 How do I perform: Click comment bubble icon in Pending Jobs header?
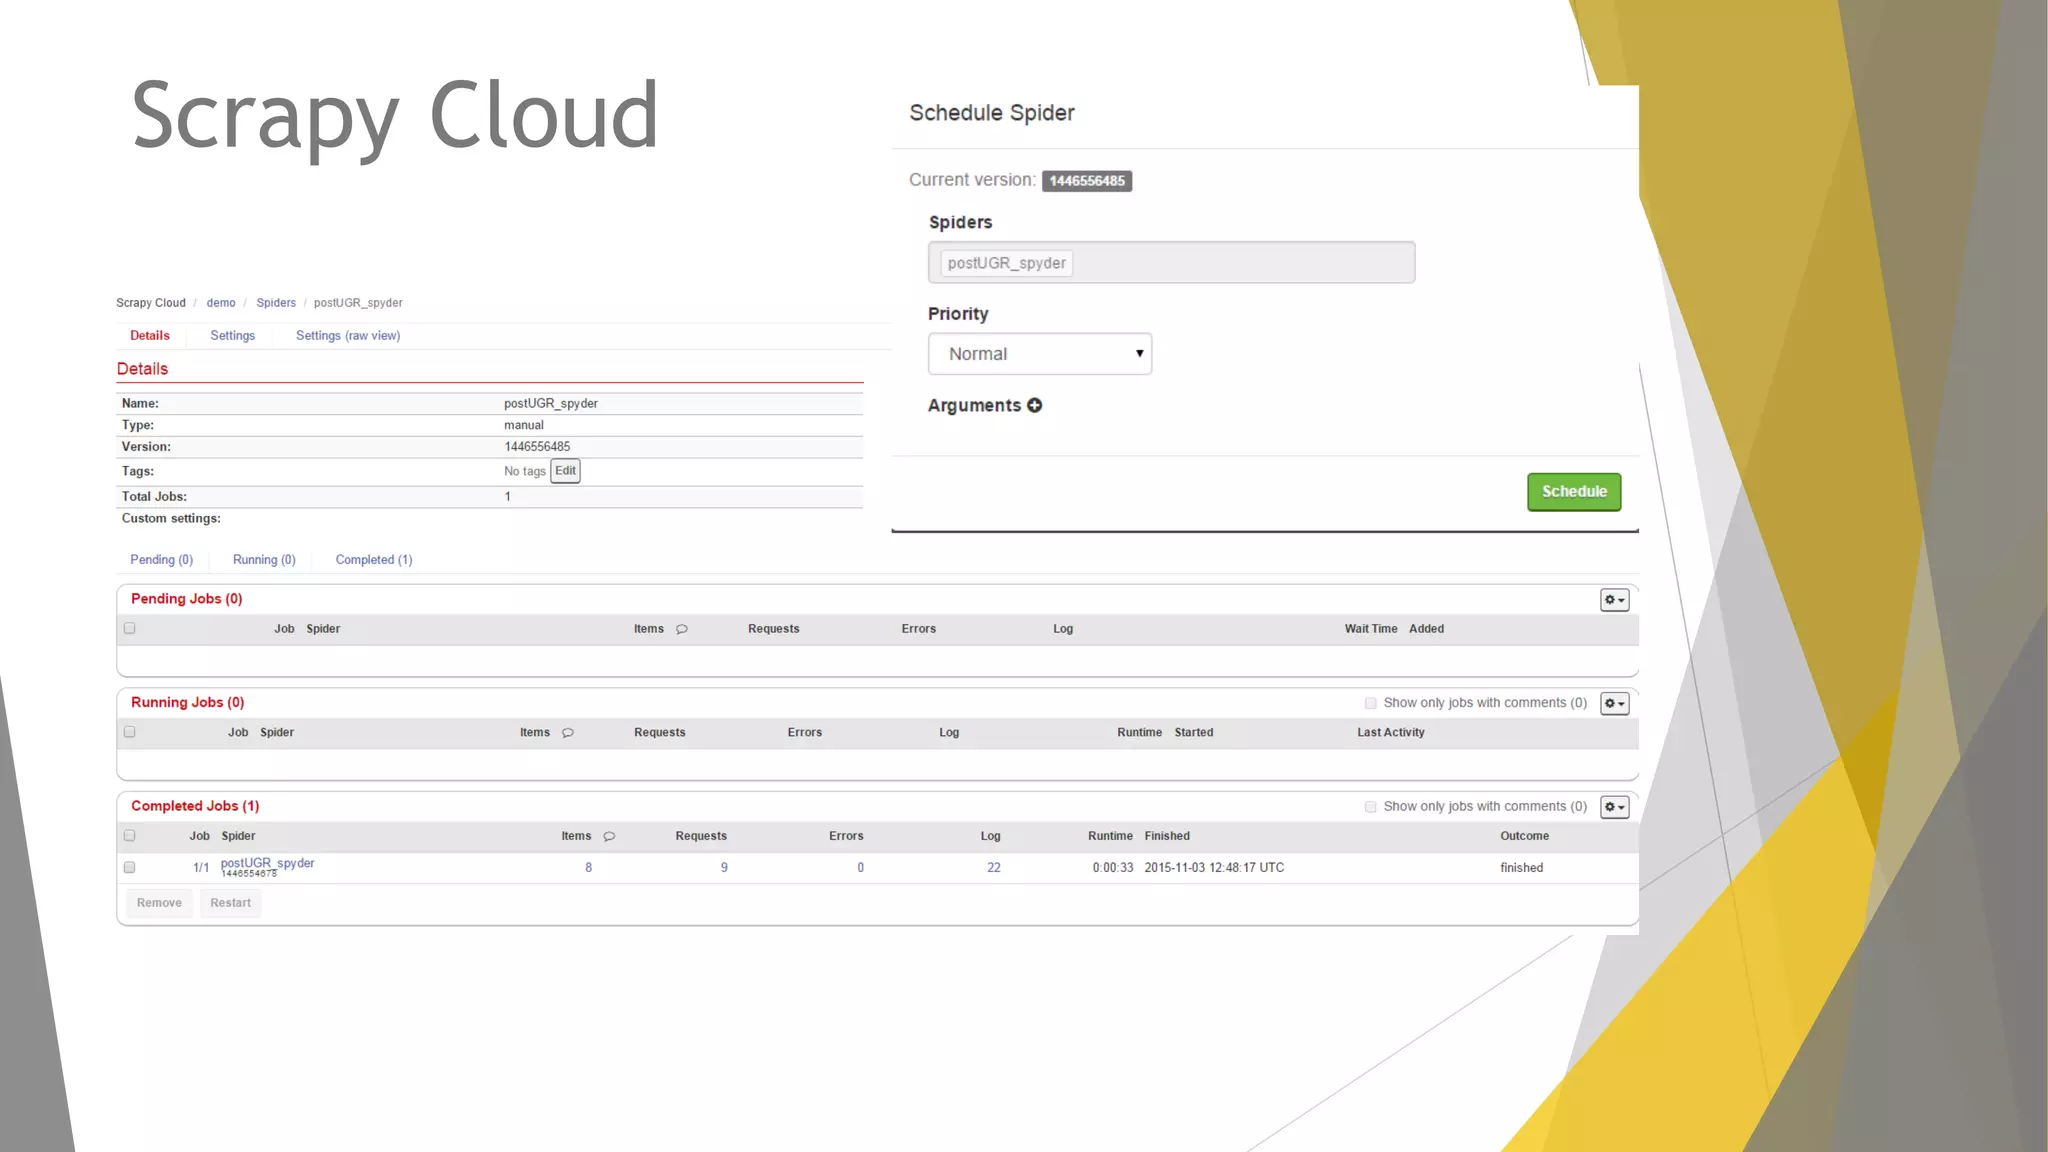(682, 629)
